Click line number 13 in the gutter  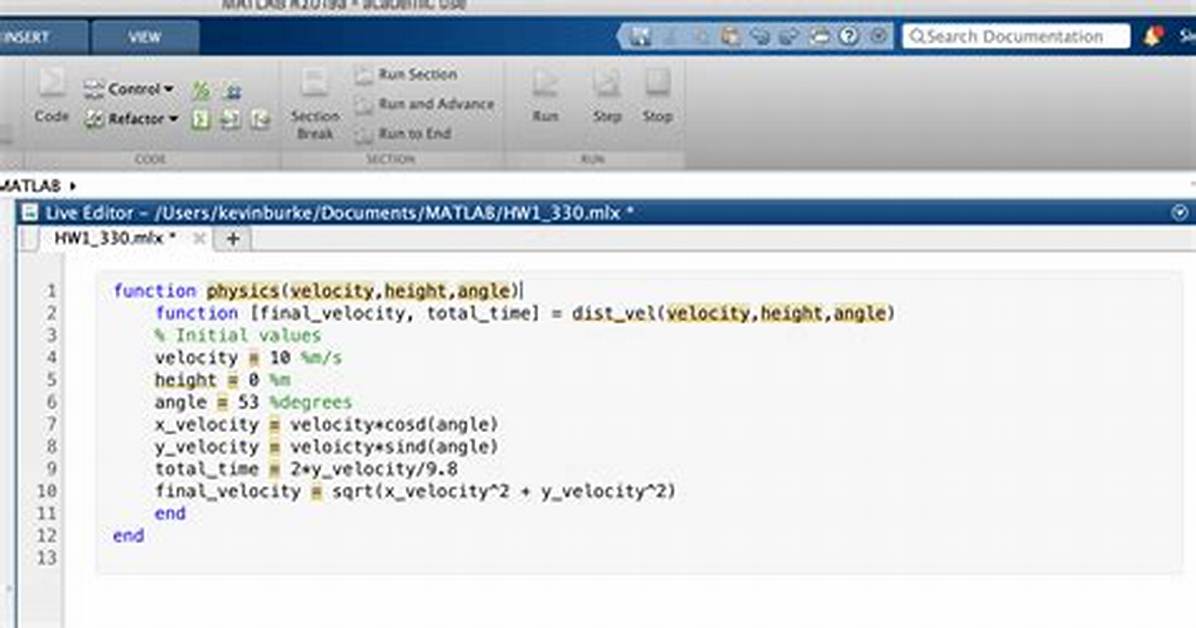pos(47,558)
